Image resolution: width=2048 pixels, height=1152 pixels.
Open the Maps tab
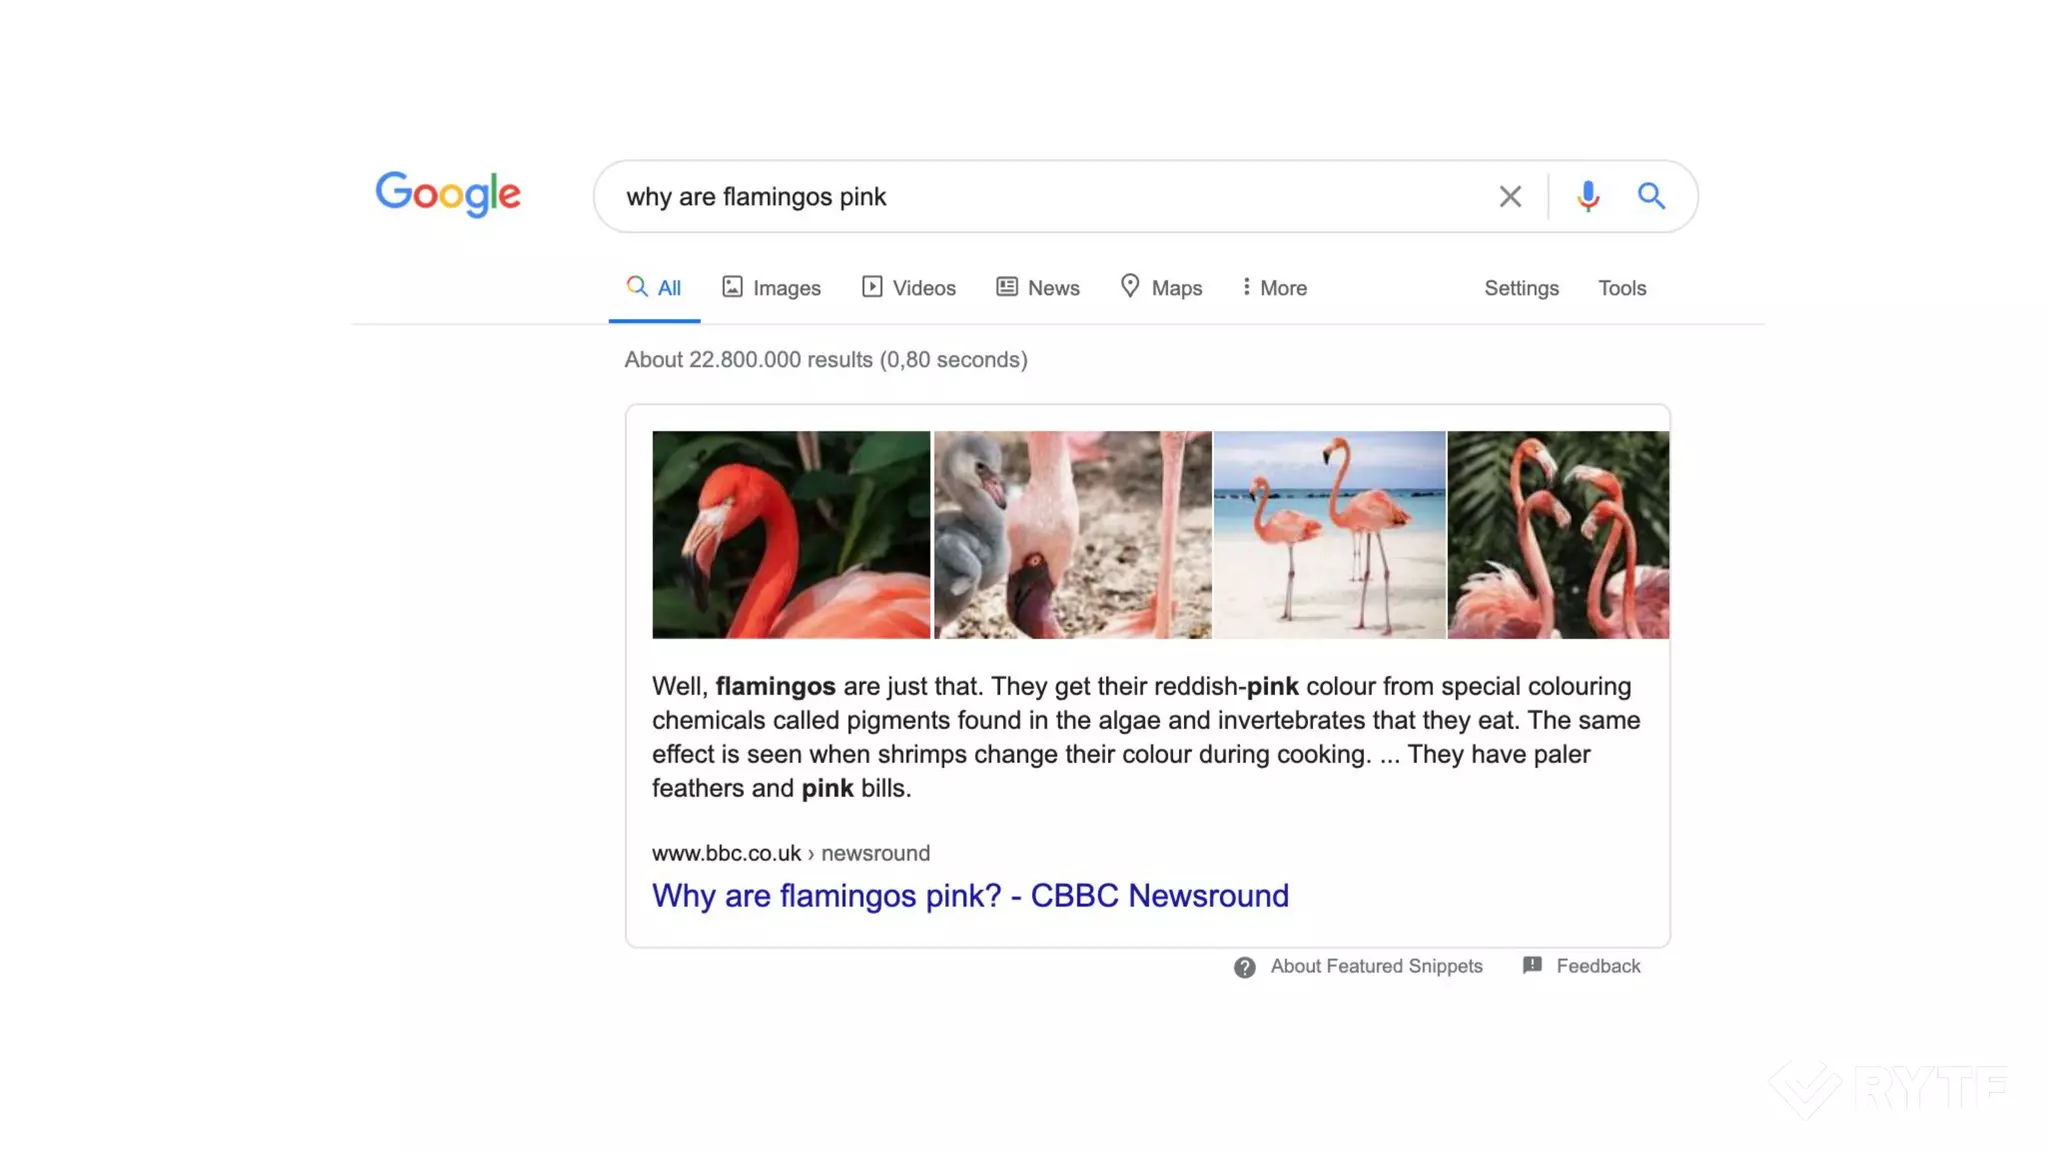click(1161, 288)
